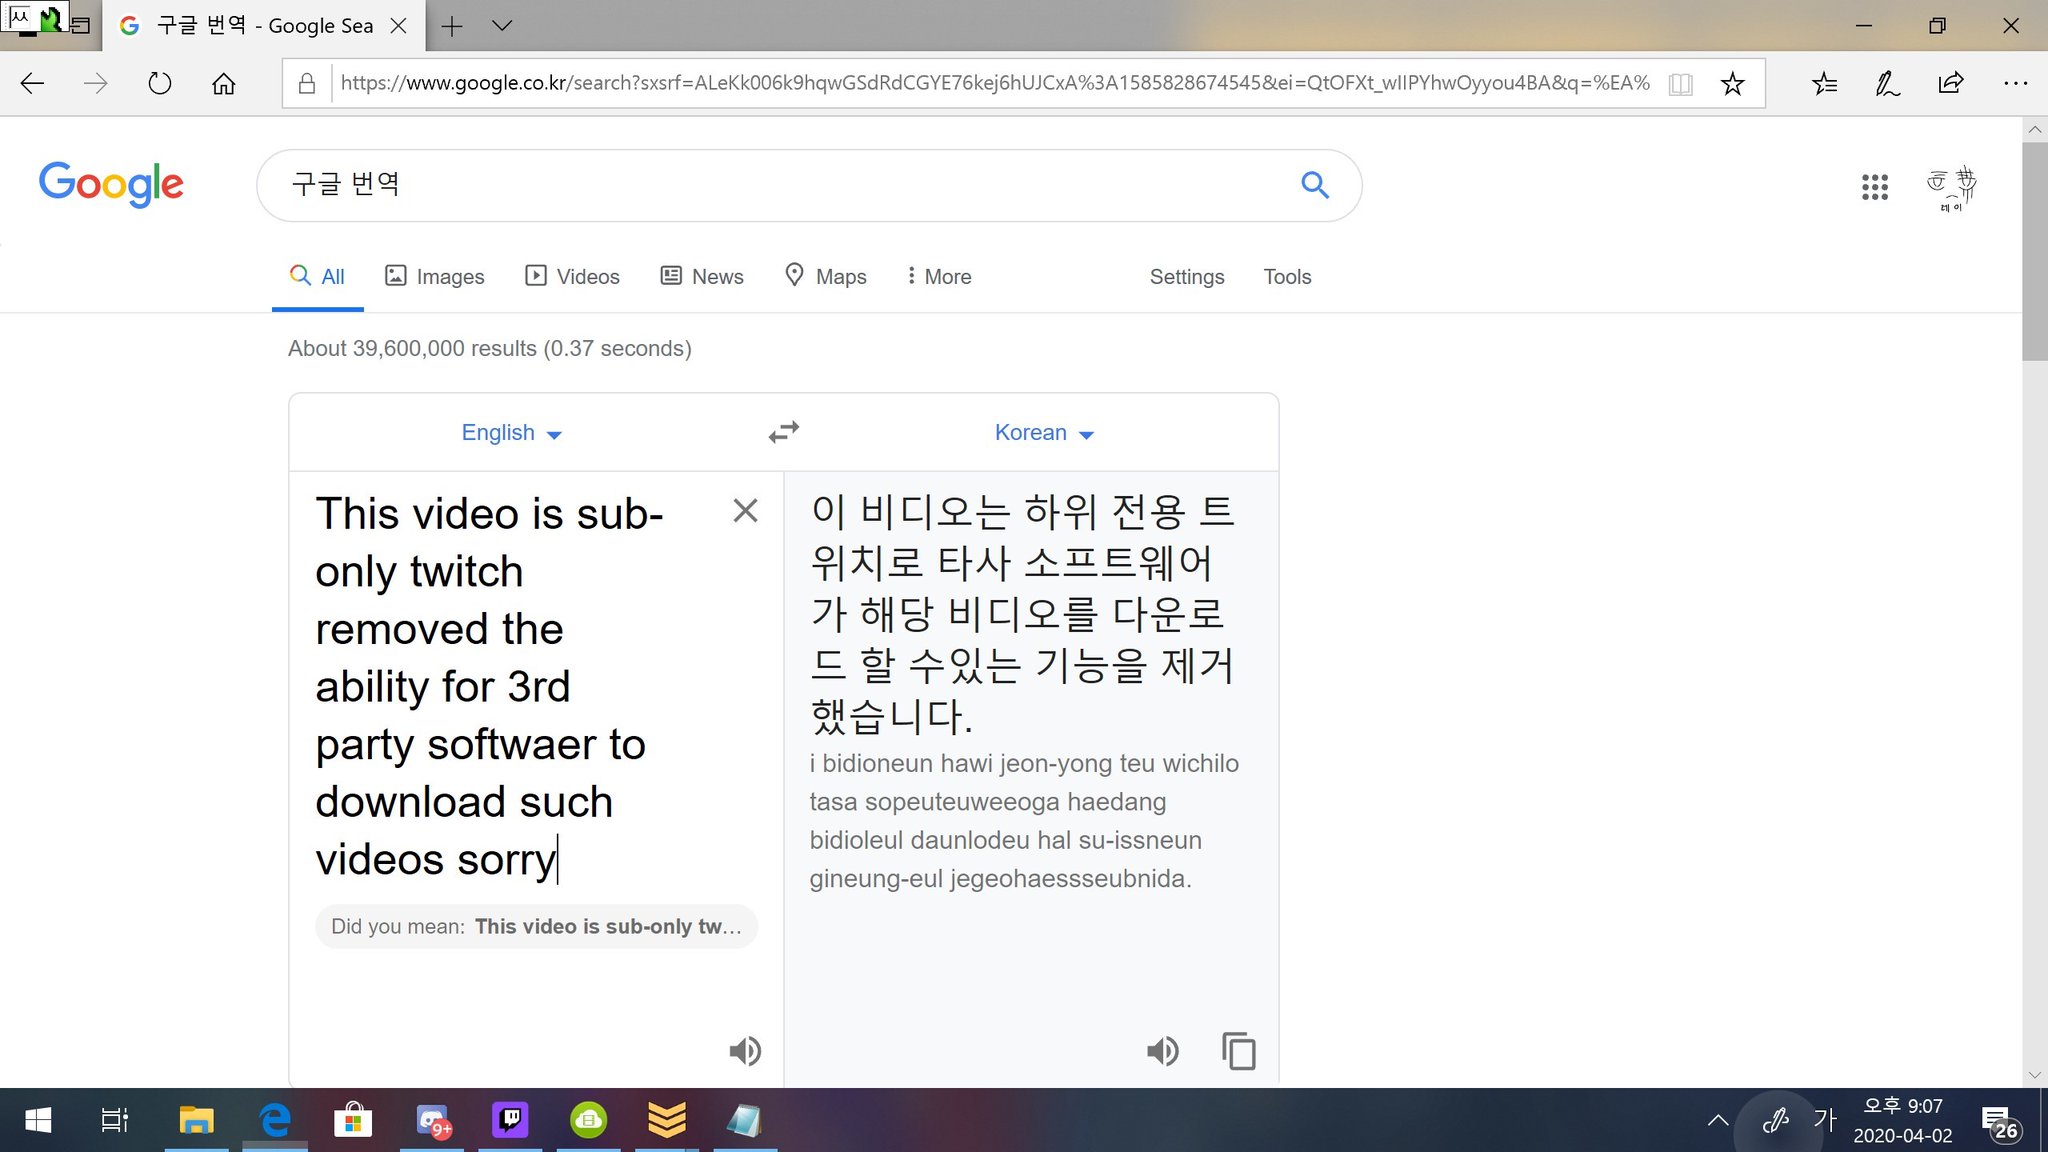Expand the English source language dropdown

pyautogui.click(x=511, y=433)
